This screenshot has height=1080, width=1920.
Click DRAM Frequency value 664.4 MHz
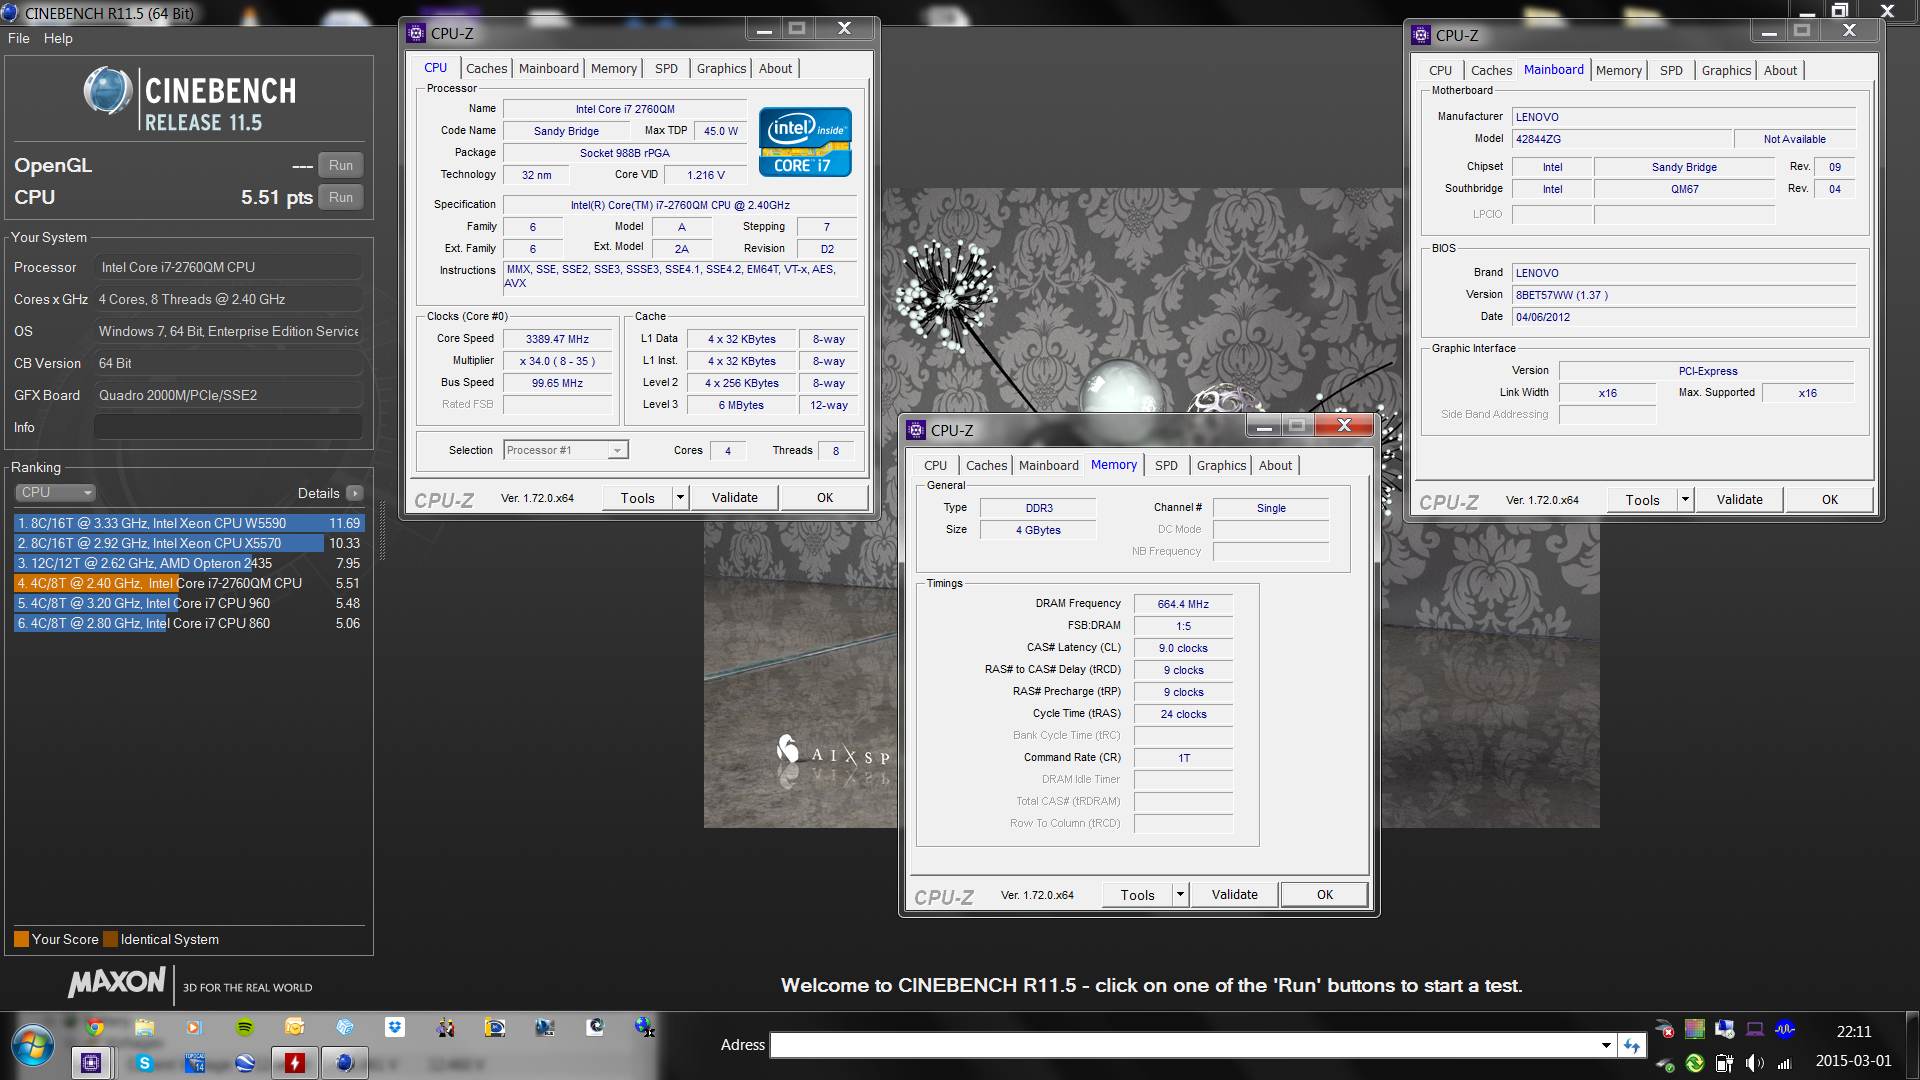pos(1183,604)
